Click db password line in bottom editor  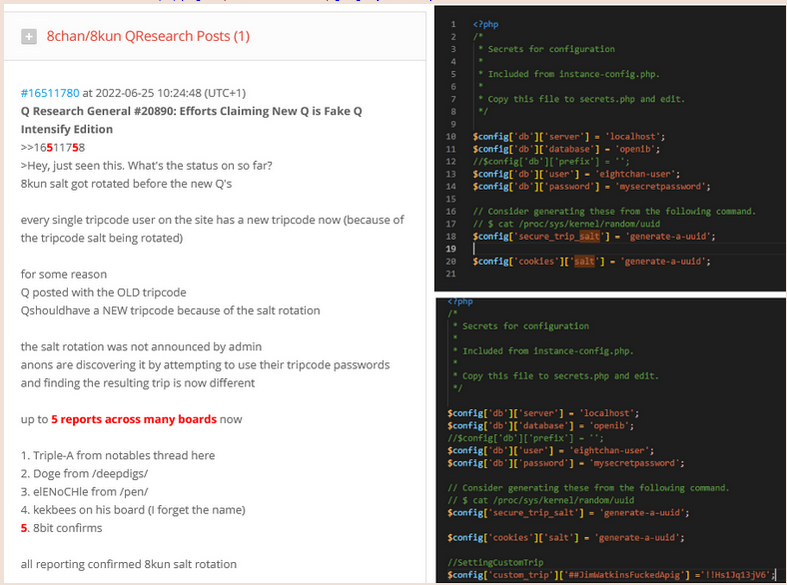coord(566,463)
